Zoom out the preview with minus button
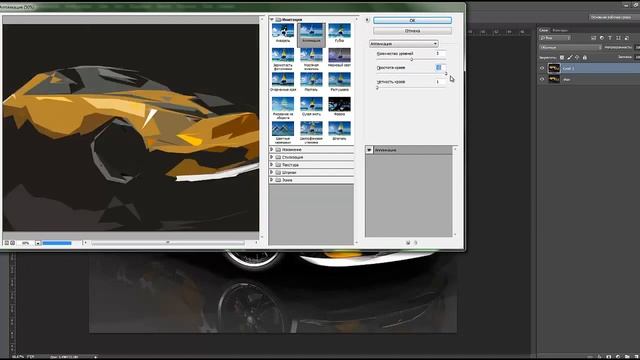Screen dimensions: 640x360 (7, 243)
